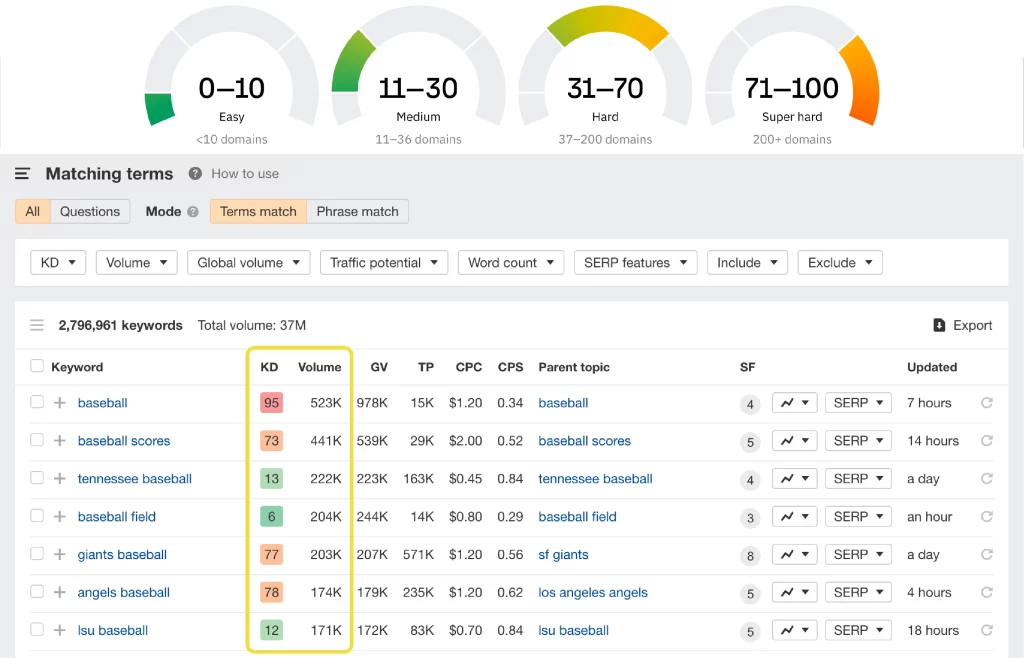Switch to the Questions tab
This screenshot has height=658, width=1024.
pos(90,212)
